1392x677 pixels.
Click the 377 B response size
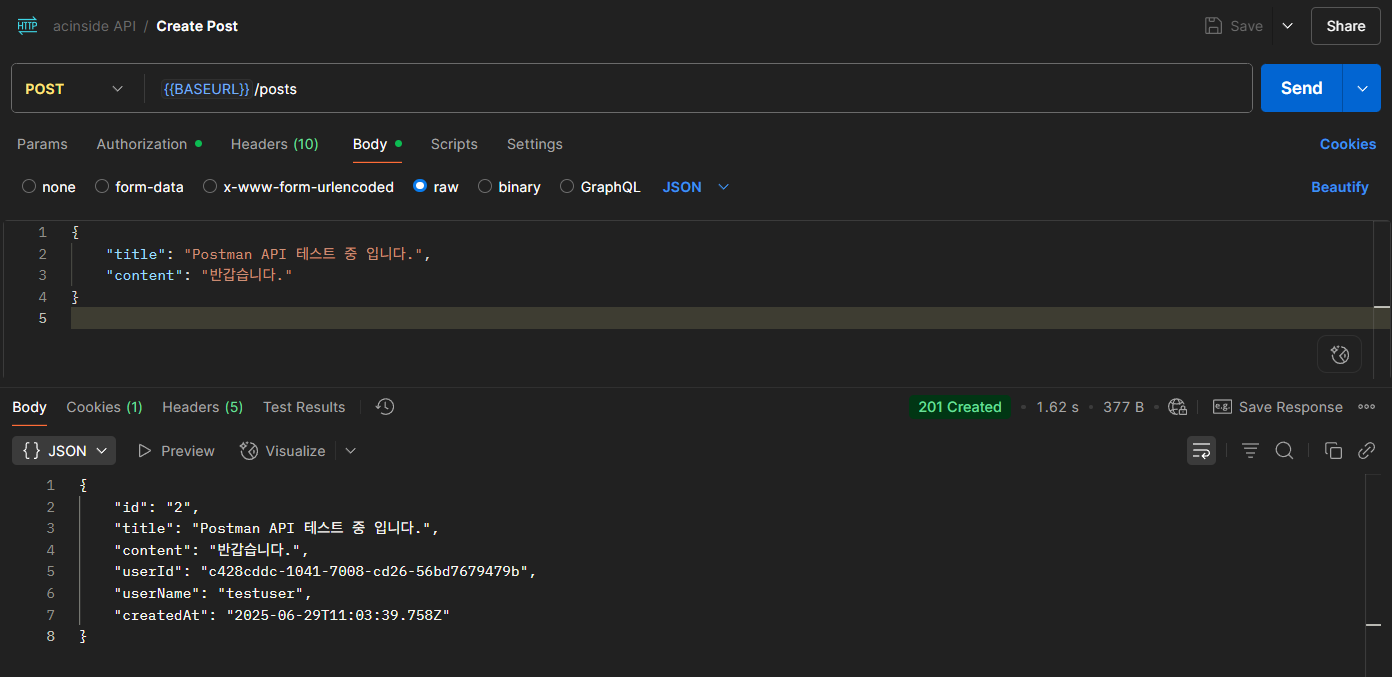click(x=1123, y=407)
